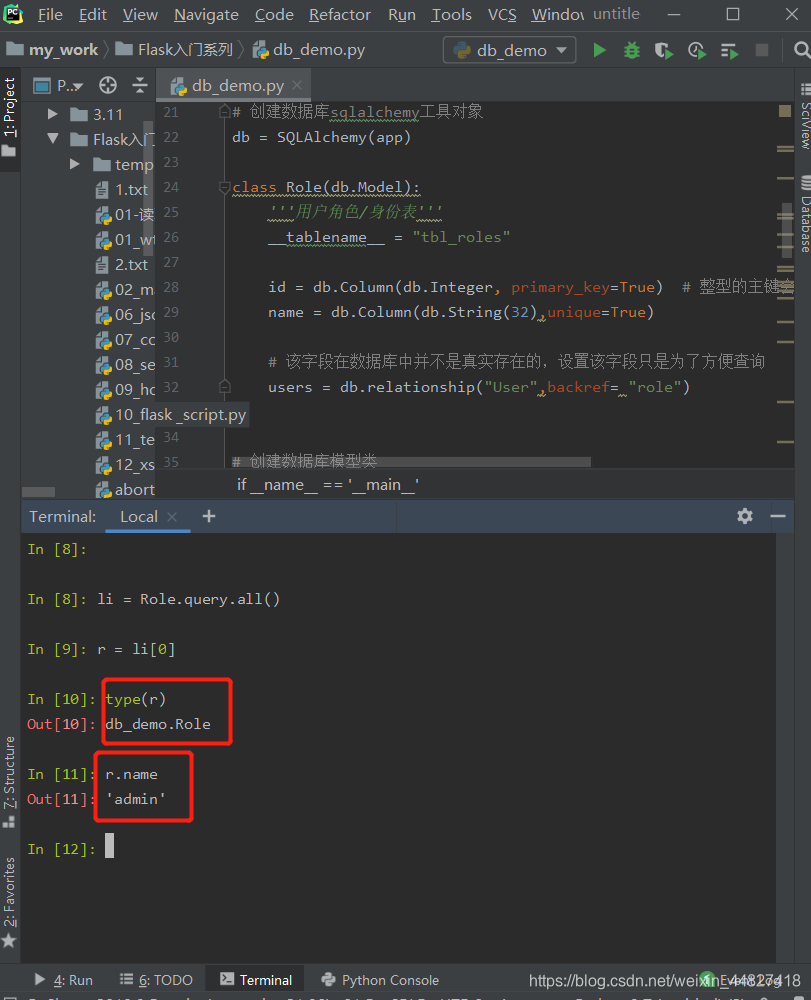Open the View menu
Viewport: 811px width, 1000px height.
[140, 14]
